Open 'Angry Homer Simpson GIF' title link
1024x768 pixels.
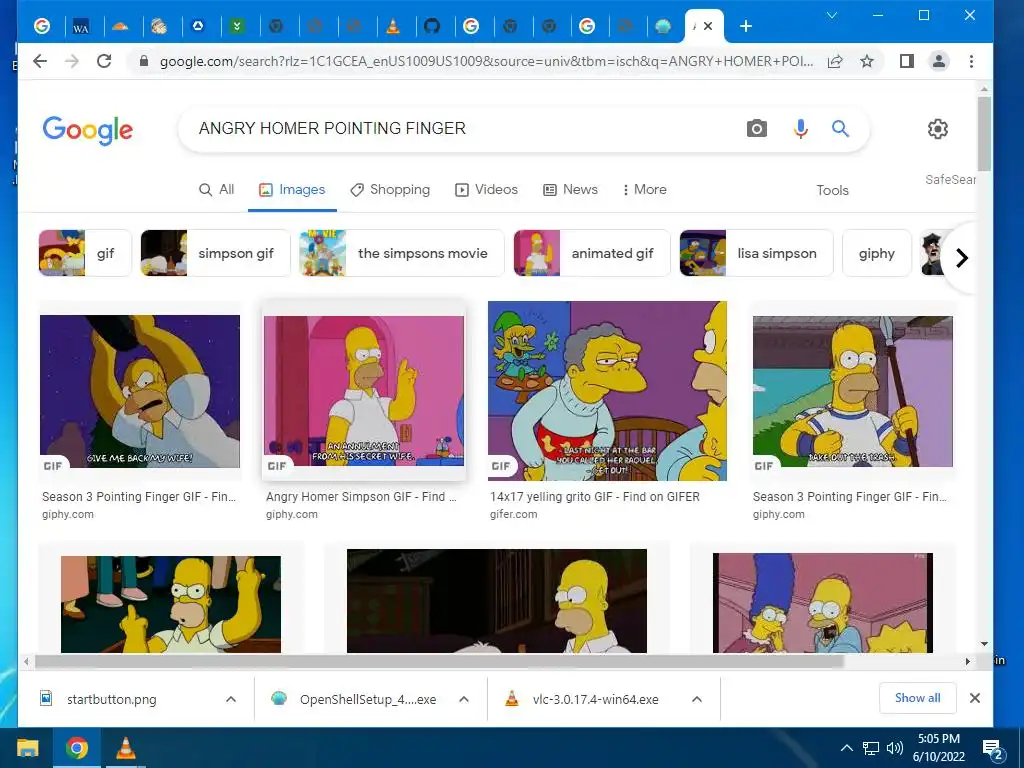tap(361, 497)
